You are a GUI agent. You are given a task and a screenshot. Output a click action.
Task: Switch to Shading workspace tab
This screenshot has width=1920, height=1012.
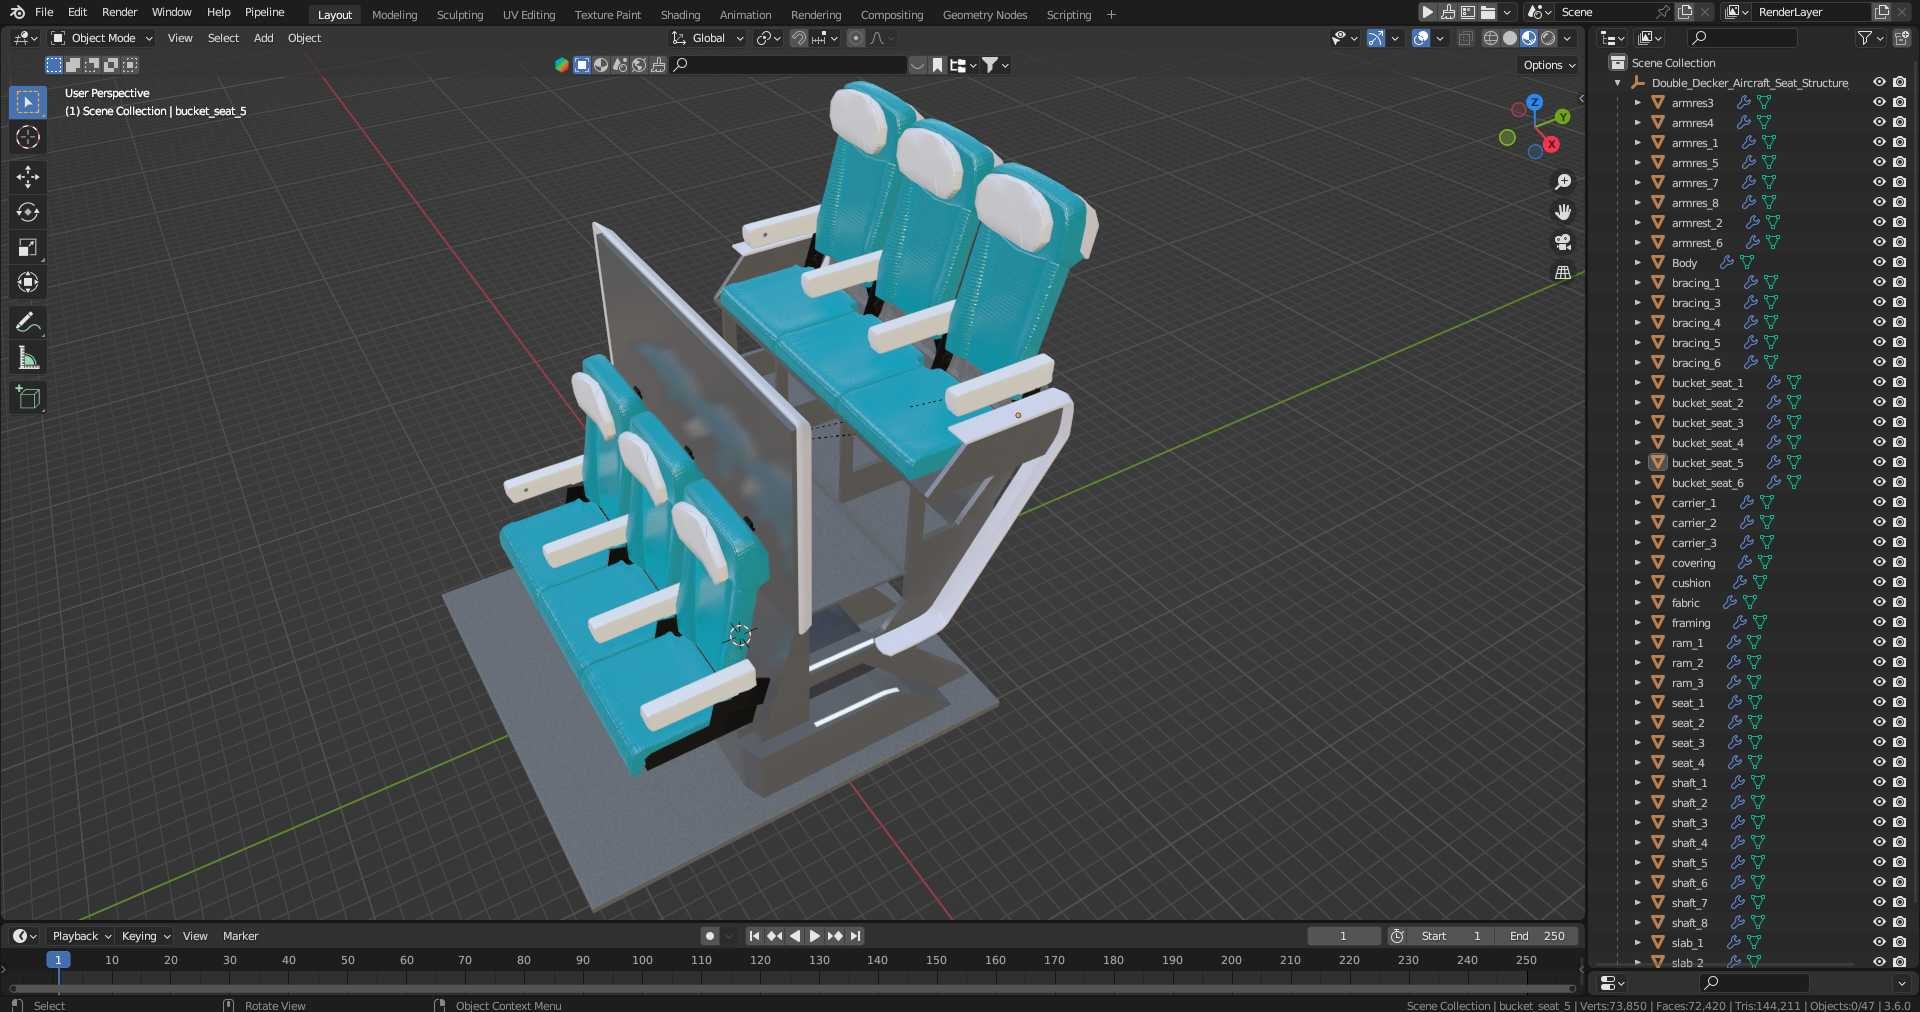(680, 15)
